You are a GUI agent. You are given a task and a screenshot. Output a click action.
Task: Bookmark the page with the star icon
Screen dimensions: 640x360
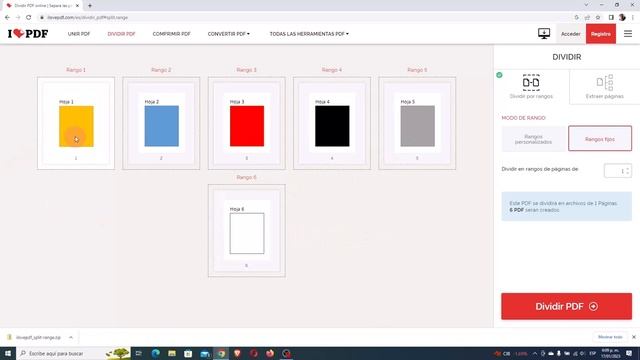pyautogui.click(x=598, y=18)
